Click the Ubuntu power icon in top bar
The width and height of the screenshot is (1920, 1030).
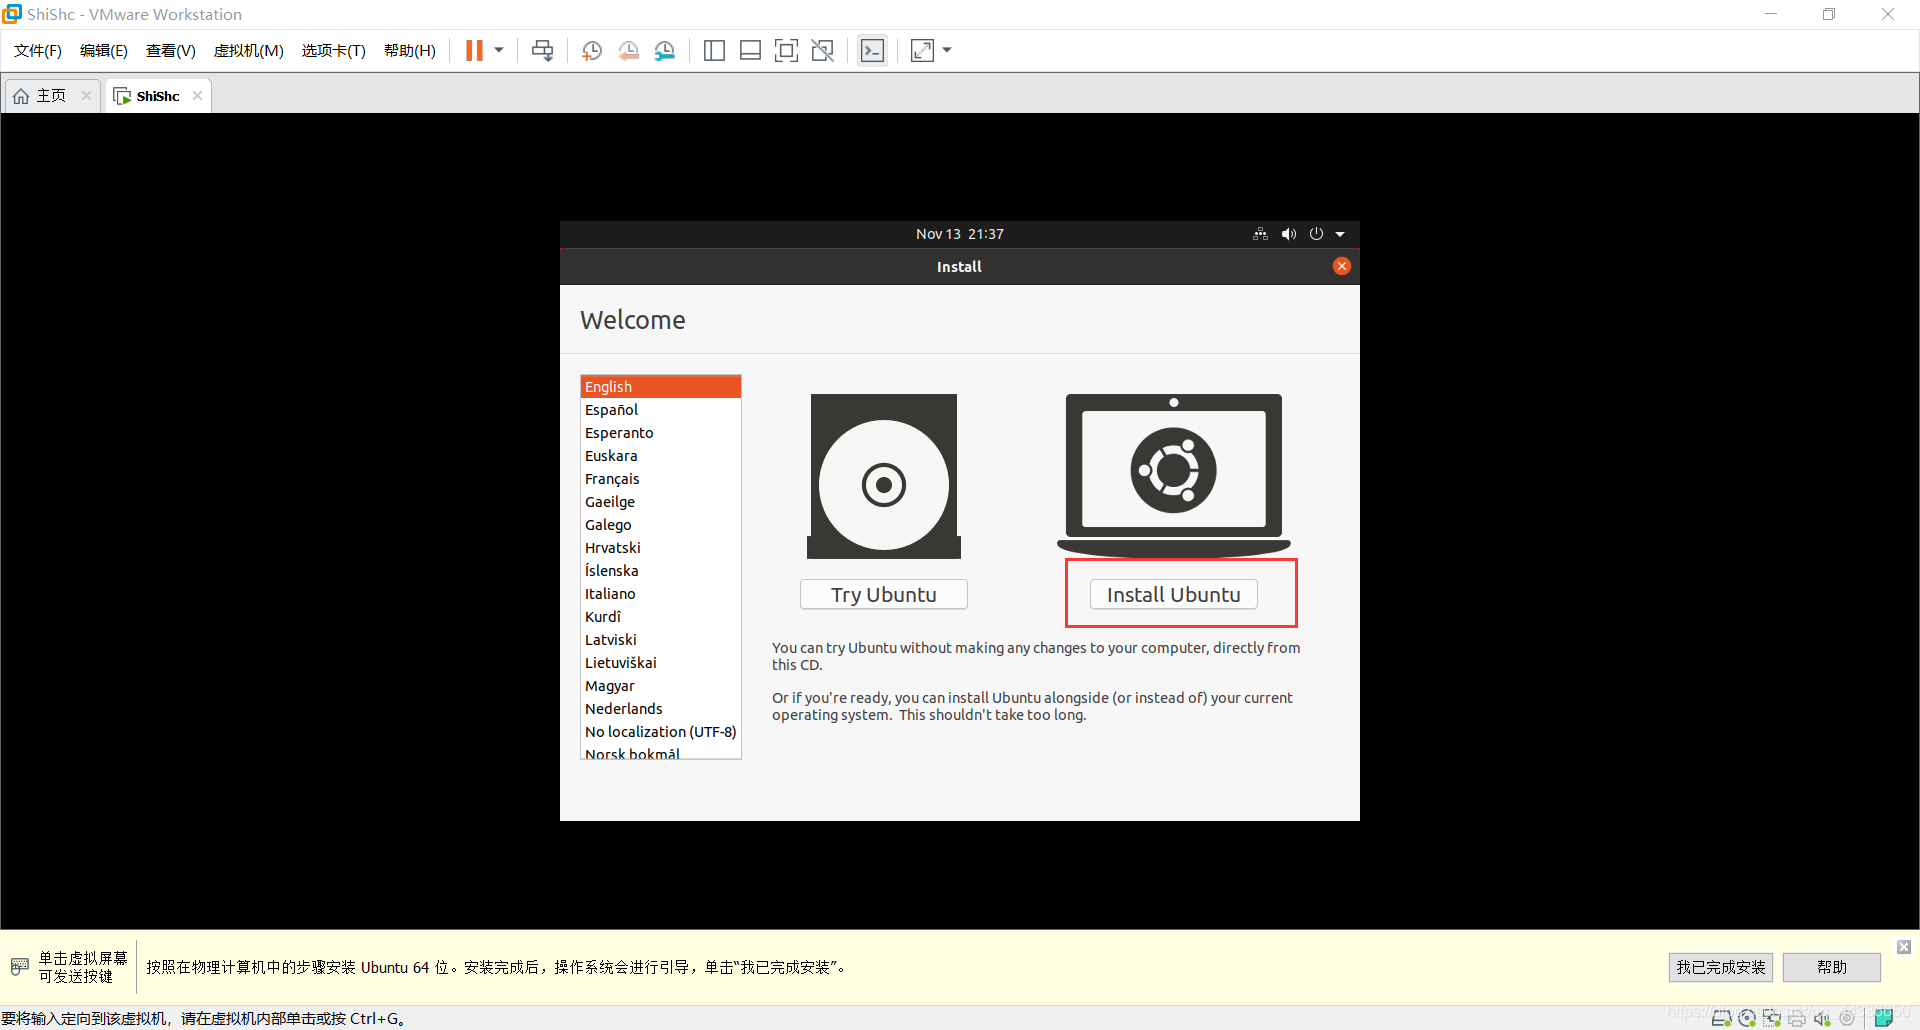tap(1316, 234)
